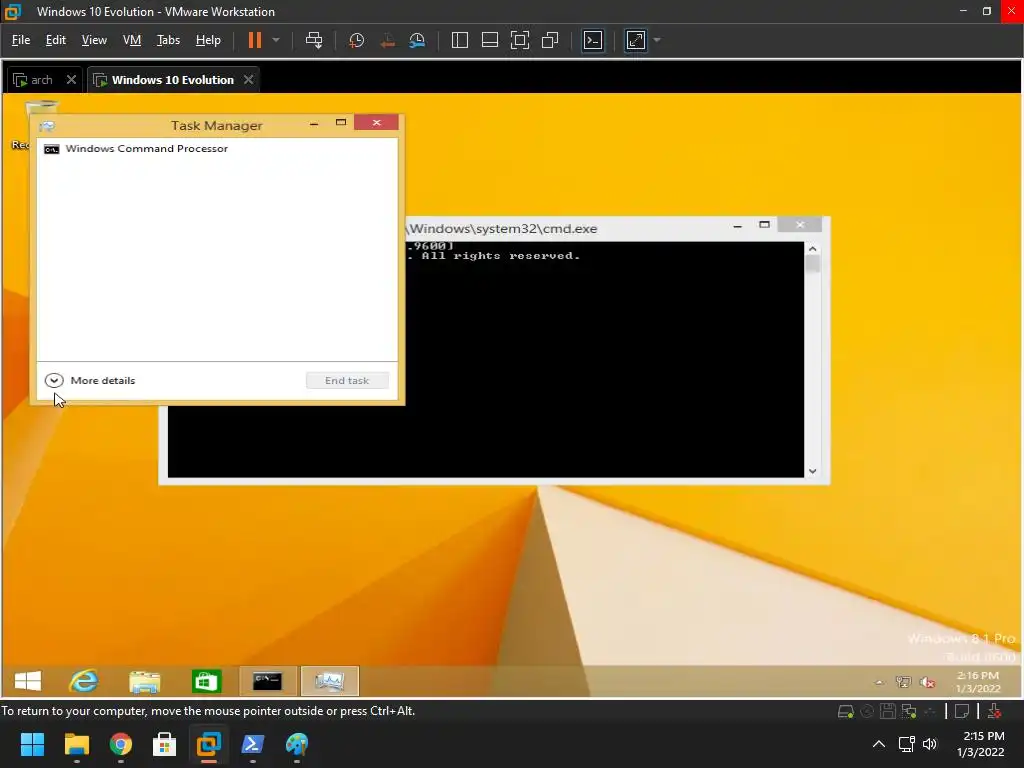Screen dimensions: 1024x768
Task: Open the snapshot manager
Action: (417, 40)
